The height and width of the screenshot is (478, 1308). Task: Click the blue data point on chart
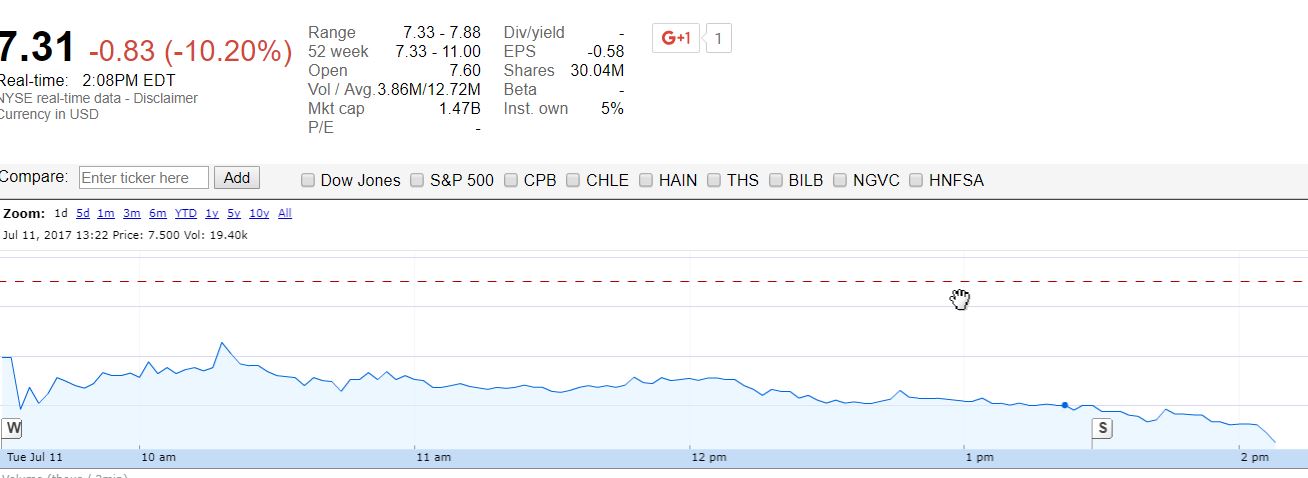(x=1065, y=405)
